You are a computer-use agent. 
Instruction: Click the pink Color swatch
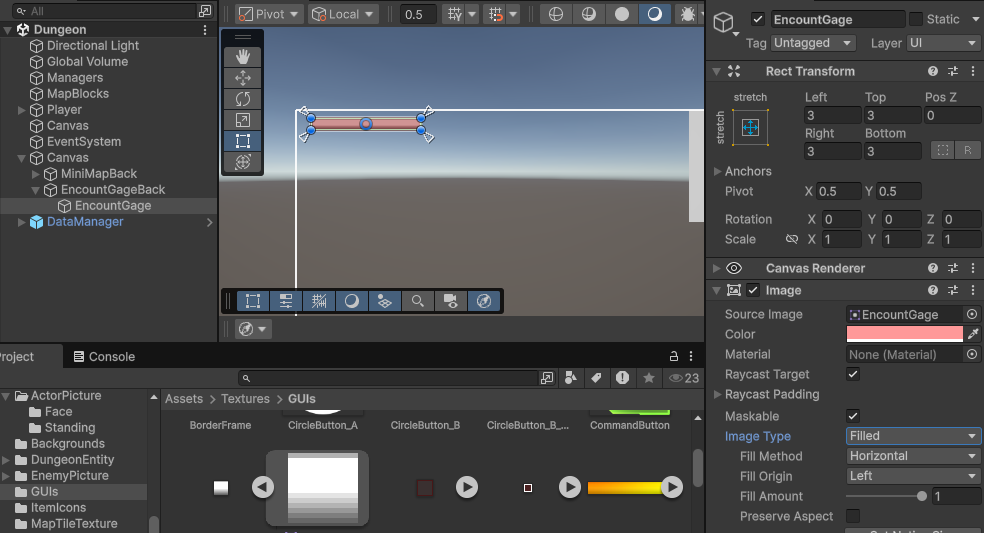pos(904,334)
